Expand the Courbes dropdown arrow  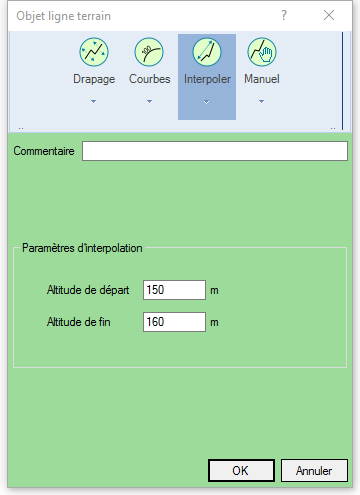[x=149, y=101]
